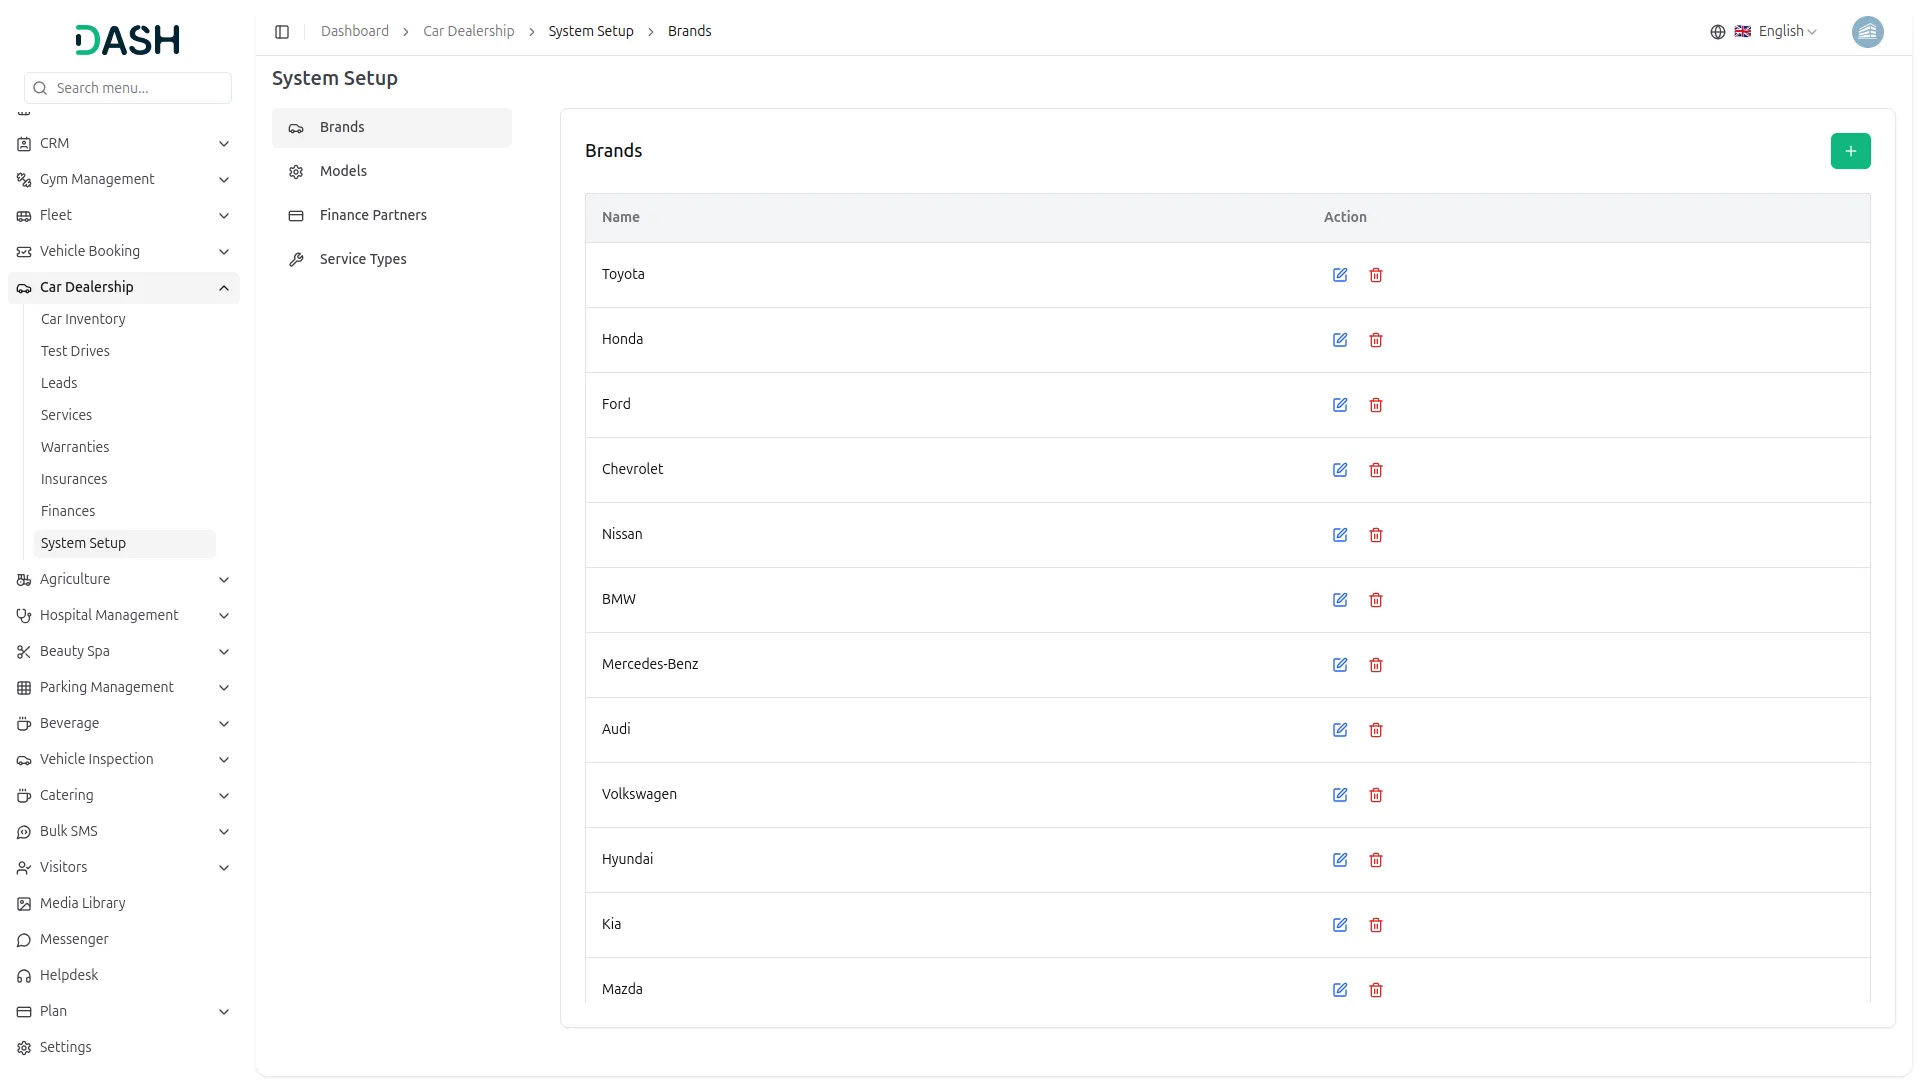1920x1080 pixels.
Task: Select the Service Types tab
Action: click(363, 259)
